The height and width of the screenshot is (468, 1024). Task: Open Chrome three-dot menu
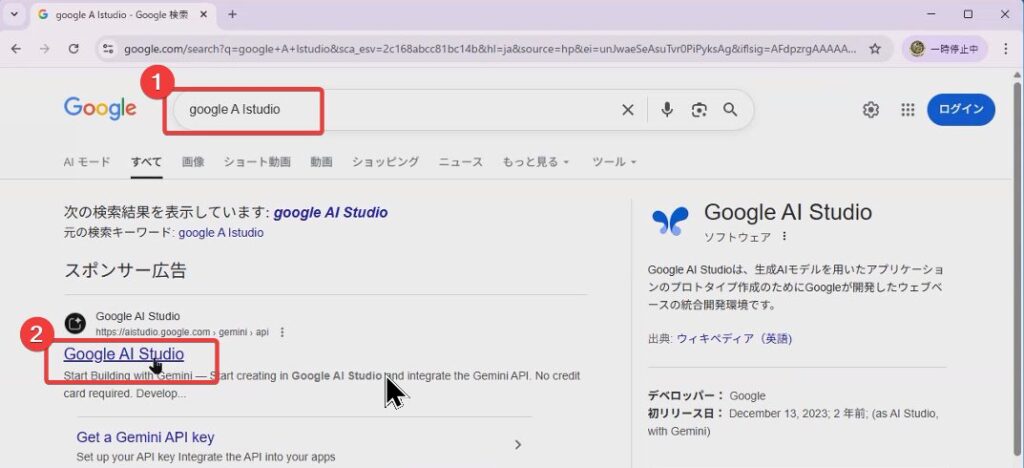1005,48
